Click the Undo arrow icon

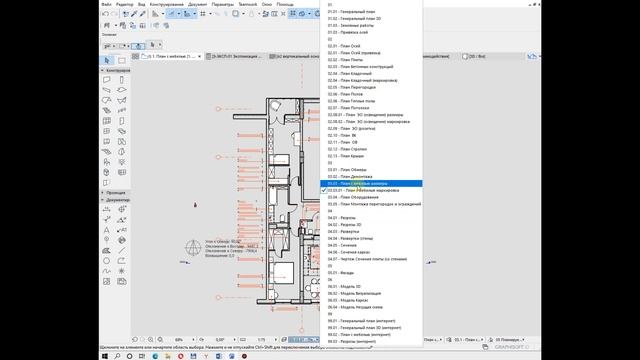[105, 14]
